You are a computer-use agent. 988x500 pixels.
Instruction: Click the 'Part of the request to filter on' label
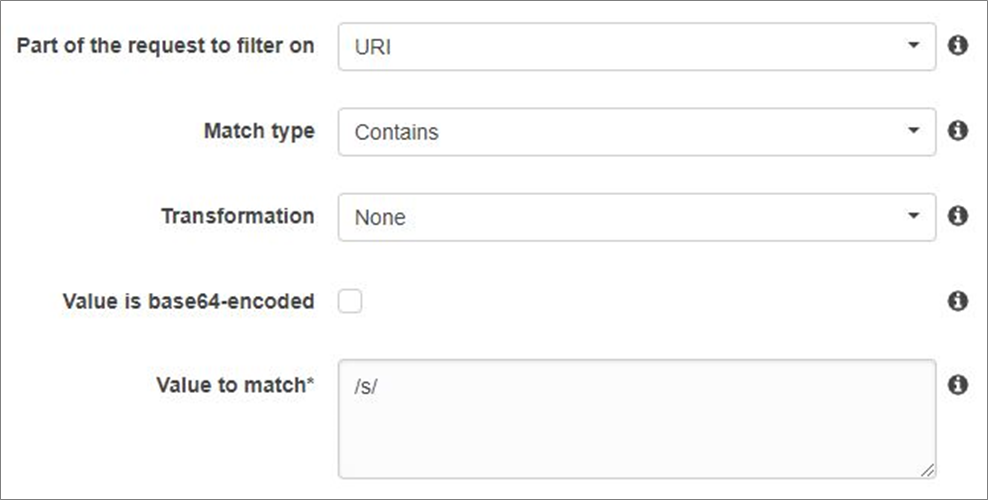click(x=165, y=45)
